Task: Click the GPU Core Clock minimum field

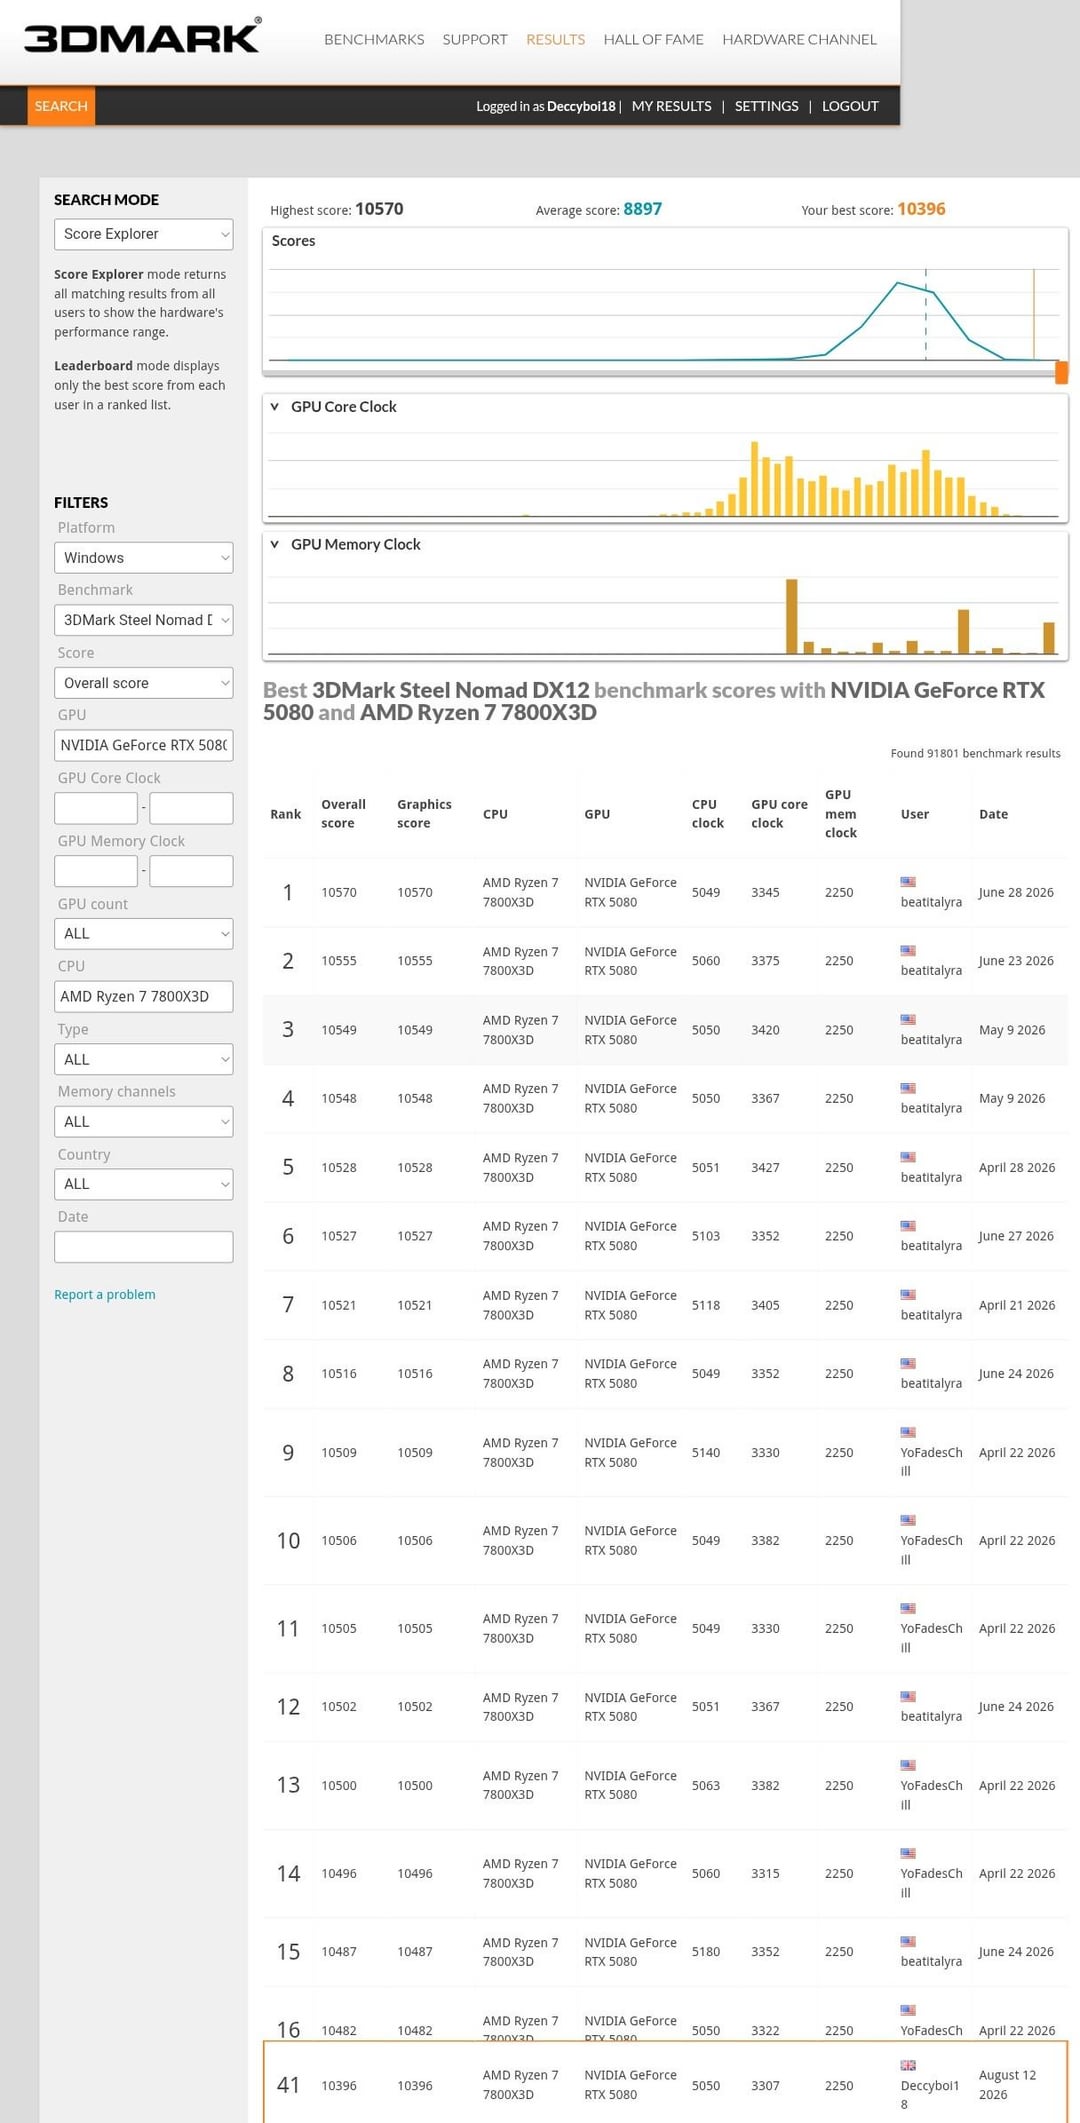Action: coord(96,808)
